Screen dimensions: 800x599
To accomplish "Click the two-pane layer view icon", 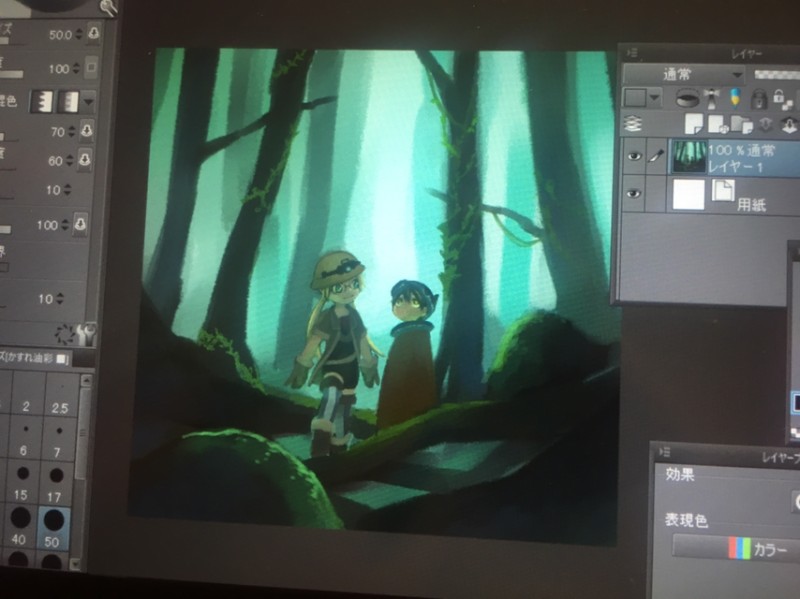I will 633,123.
